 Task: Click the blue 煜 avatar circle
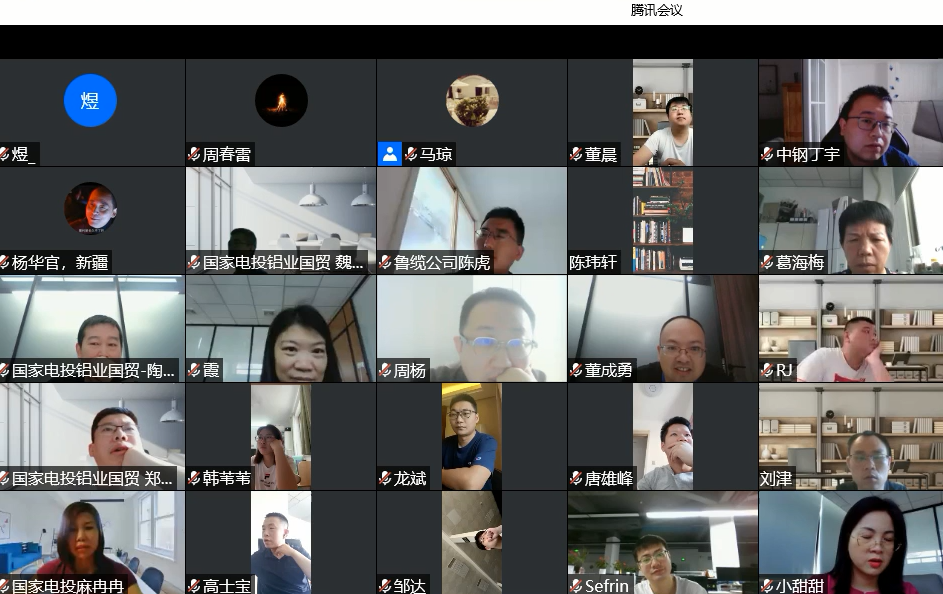90,101
